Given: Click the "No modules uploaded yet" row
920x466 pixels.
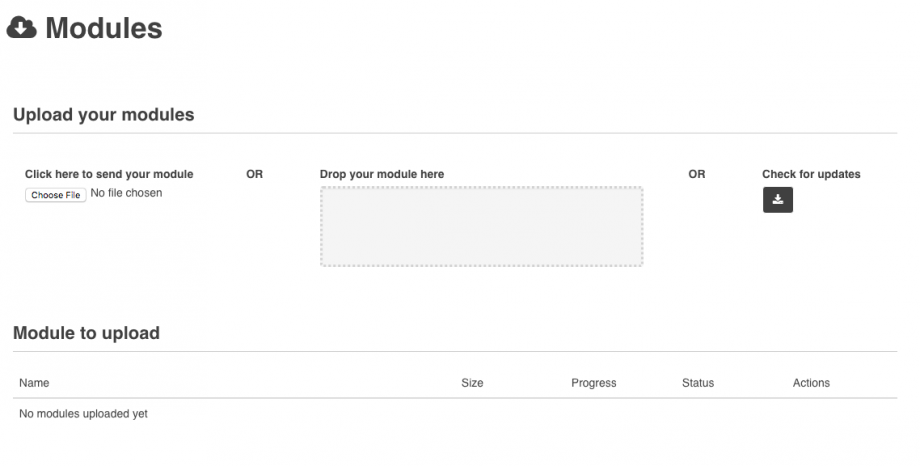Looking at the screenshot, I should 84,414.
